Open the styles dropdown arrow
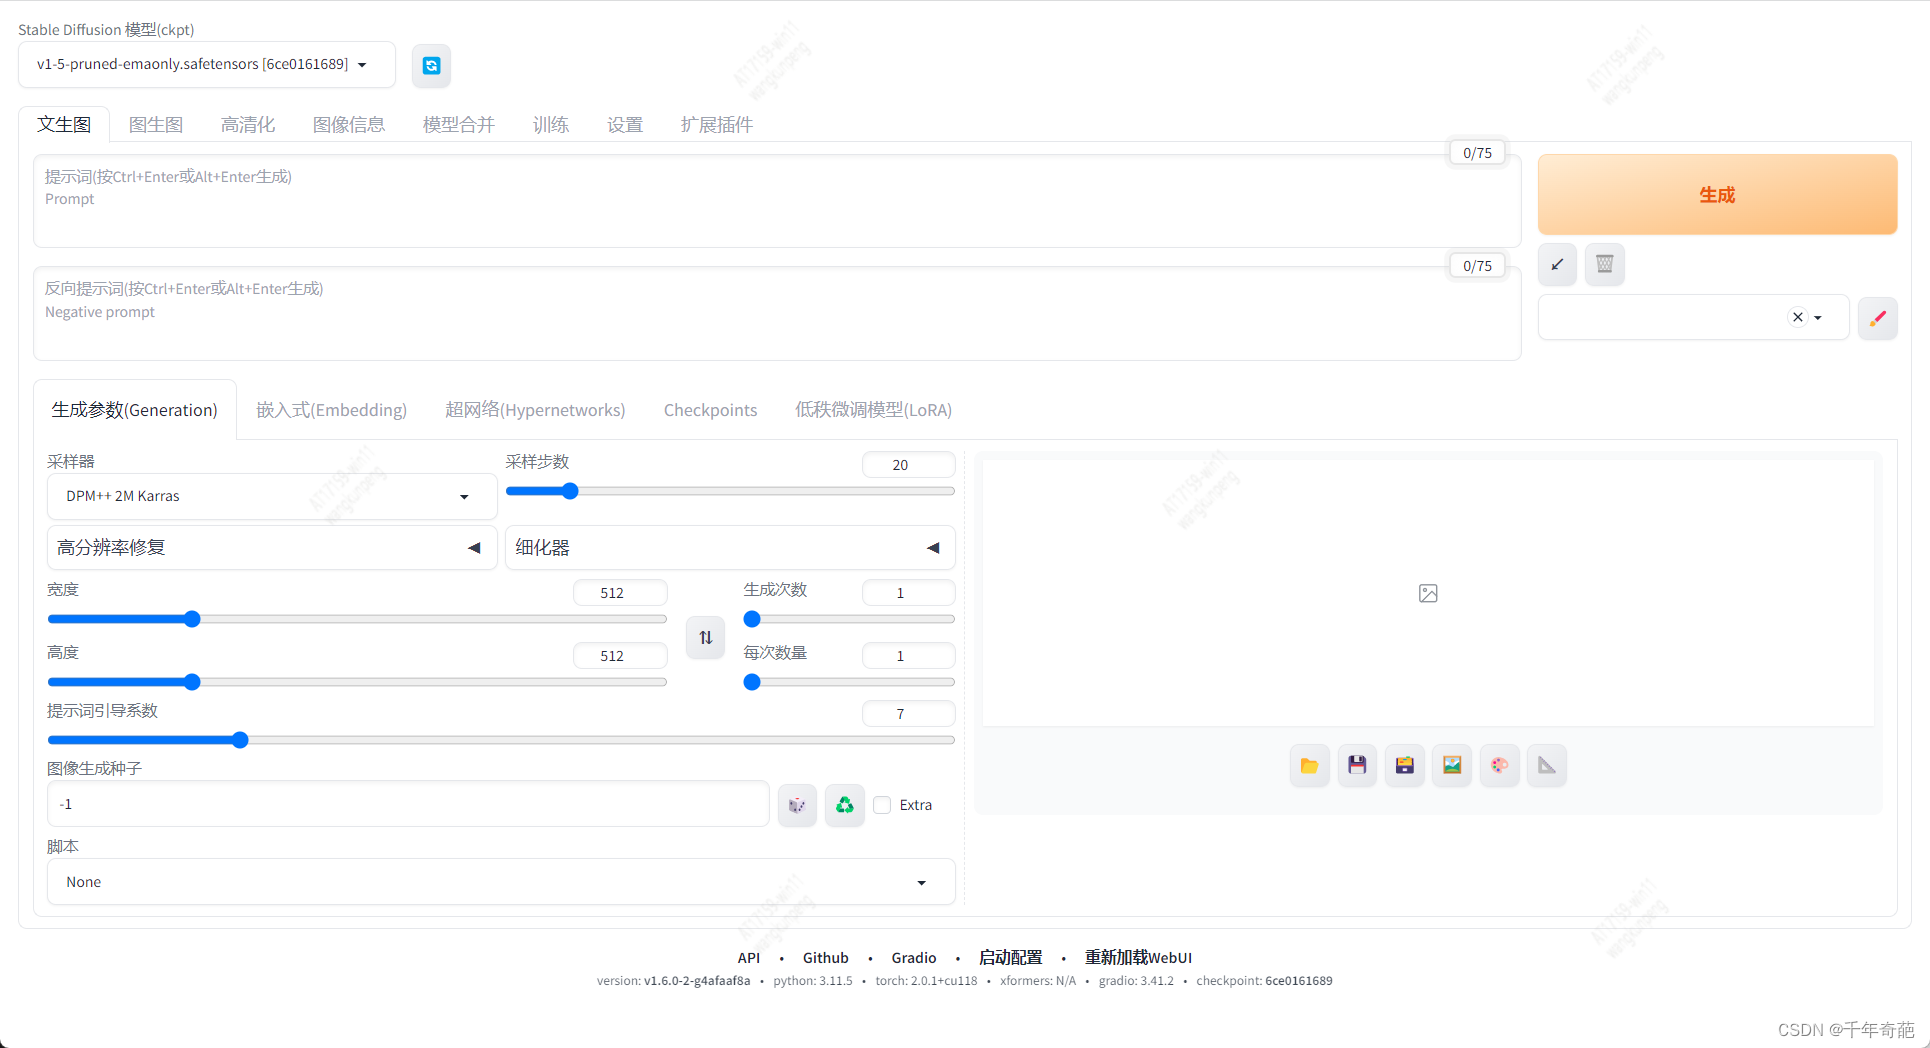Image resolution: width=1930 pixels, height=1048 pixels. point(1818,318)
